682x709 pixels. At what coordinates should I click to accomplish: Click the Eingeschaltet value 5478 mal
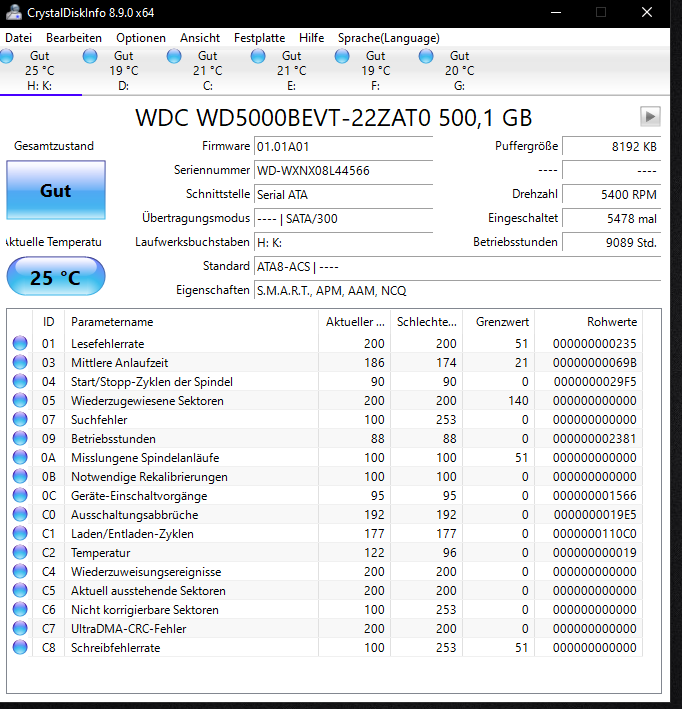[611, 219]
